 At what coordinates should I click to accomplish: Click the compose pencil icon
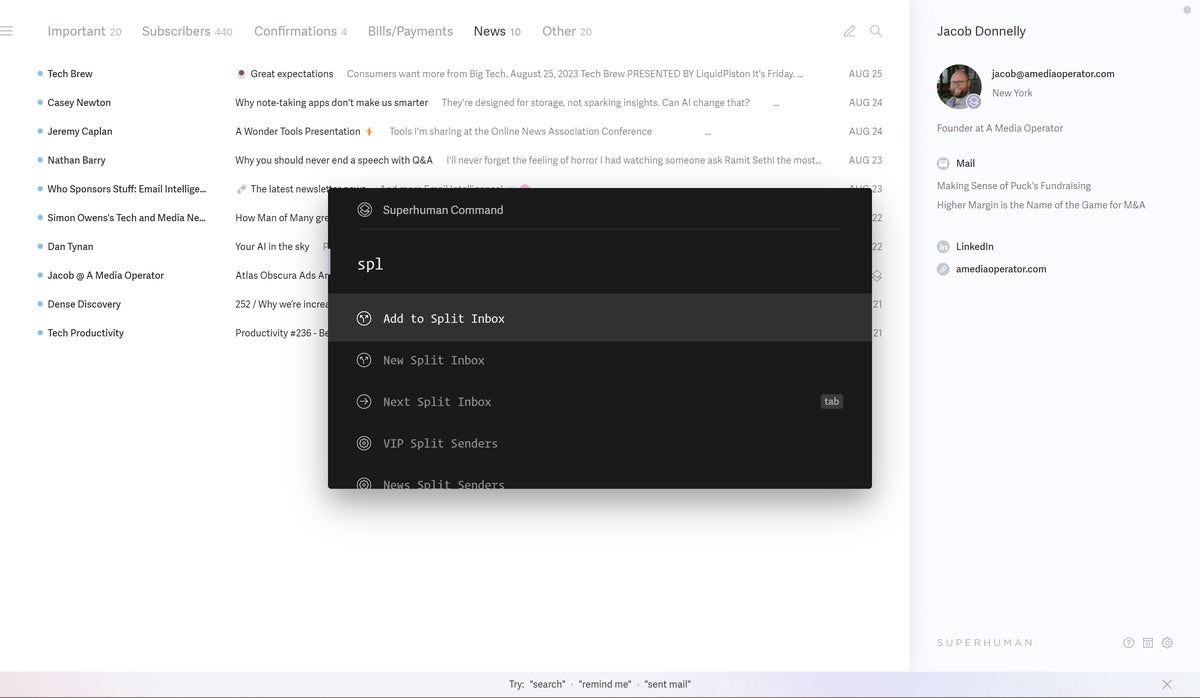849,31
